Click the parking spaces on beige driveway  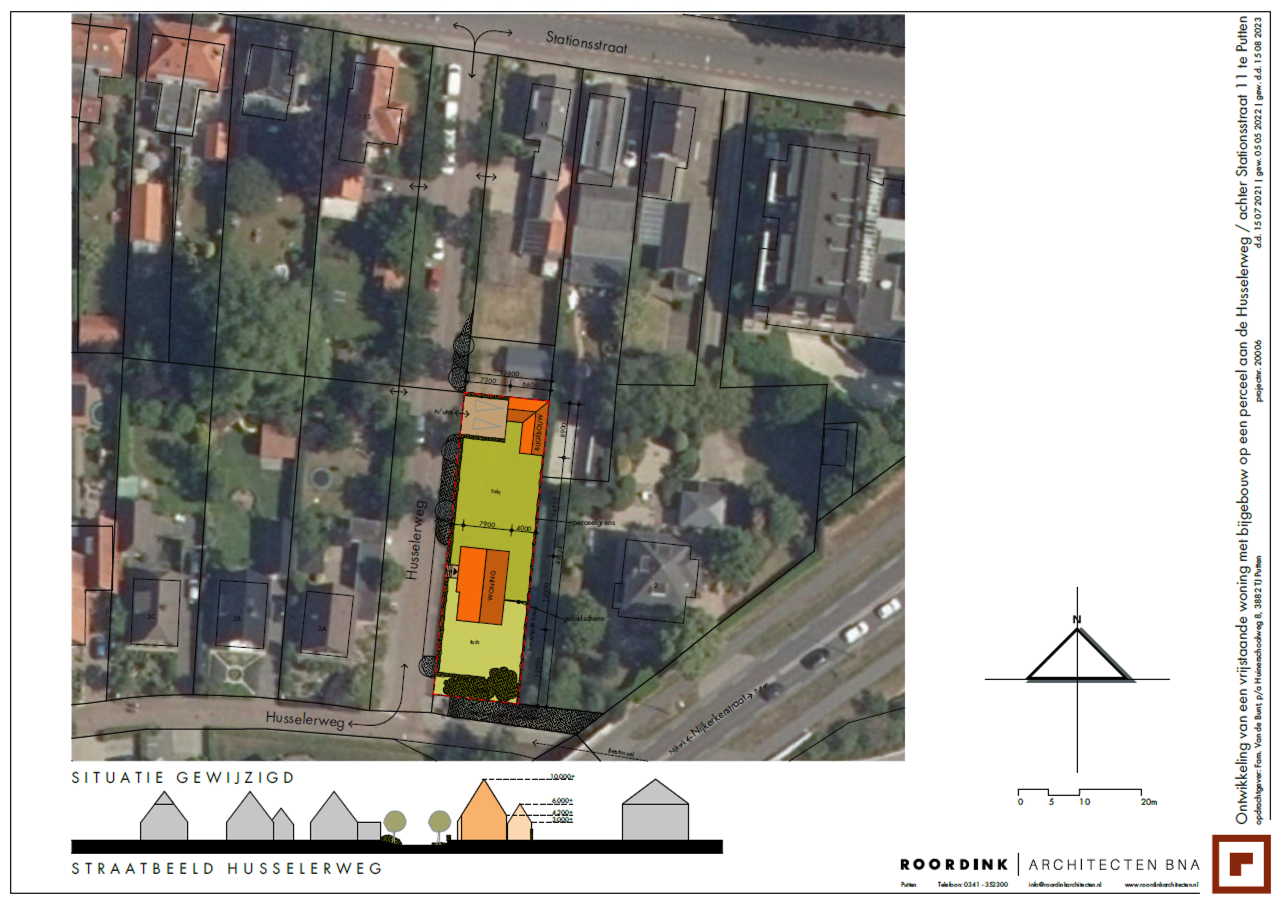[486, 418]
